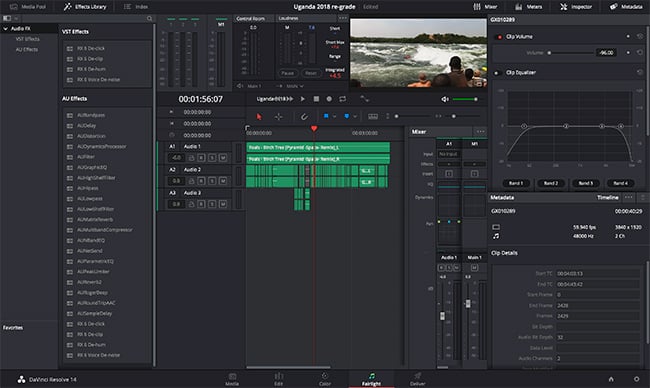Lock the Audio 3 track
Image resolution: width=650 pixels, height=388 pixels.
click(x=192, y=204)
